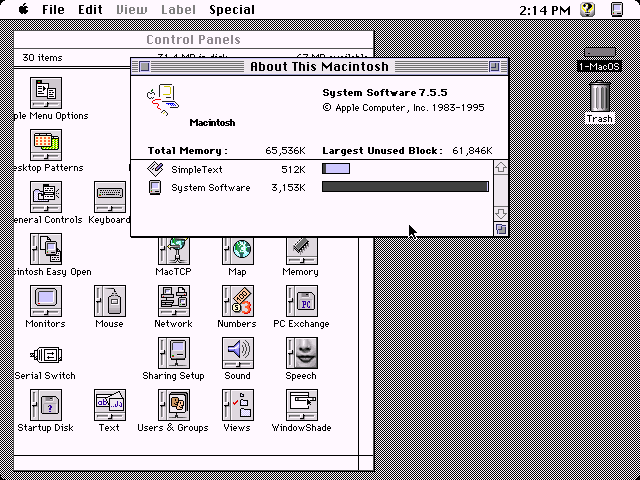Open the Apple Menu Options control panel

pyautogui.click(x=46, y=93)
